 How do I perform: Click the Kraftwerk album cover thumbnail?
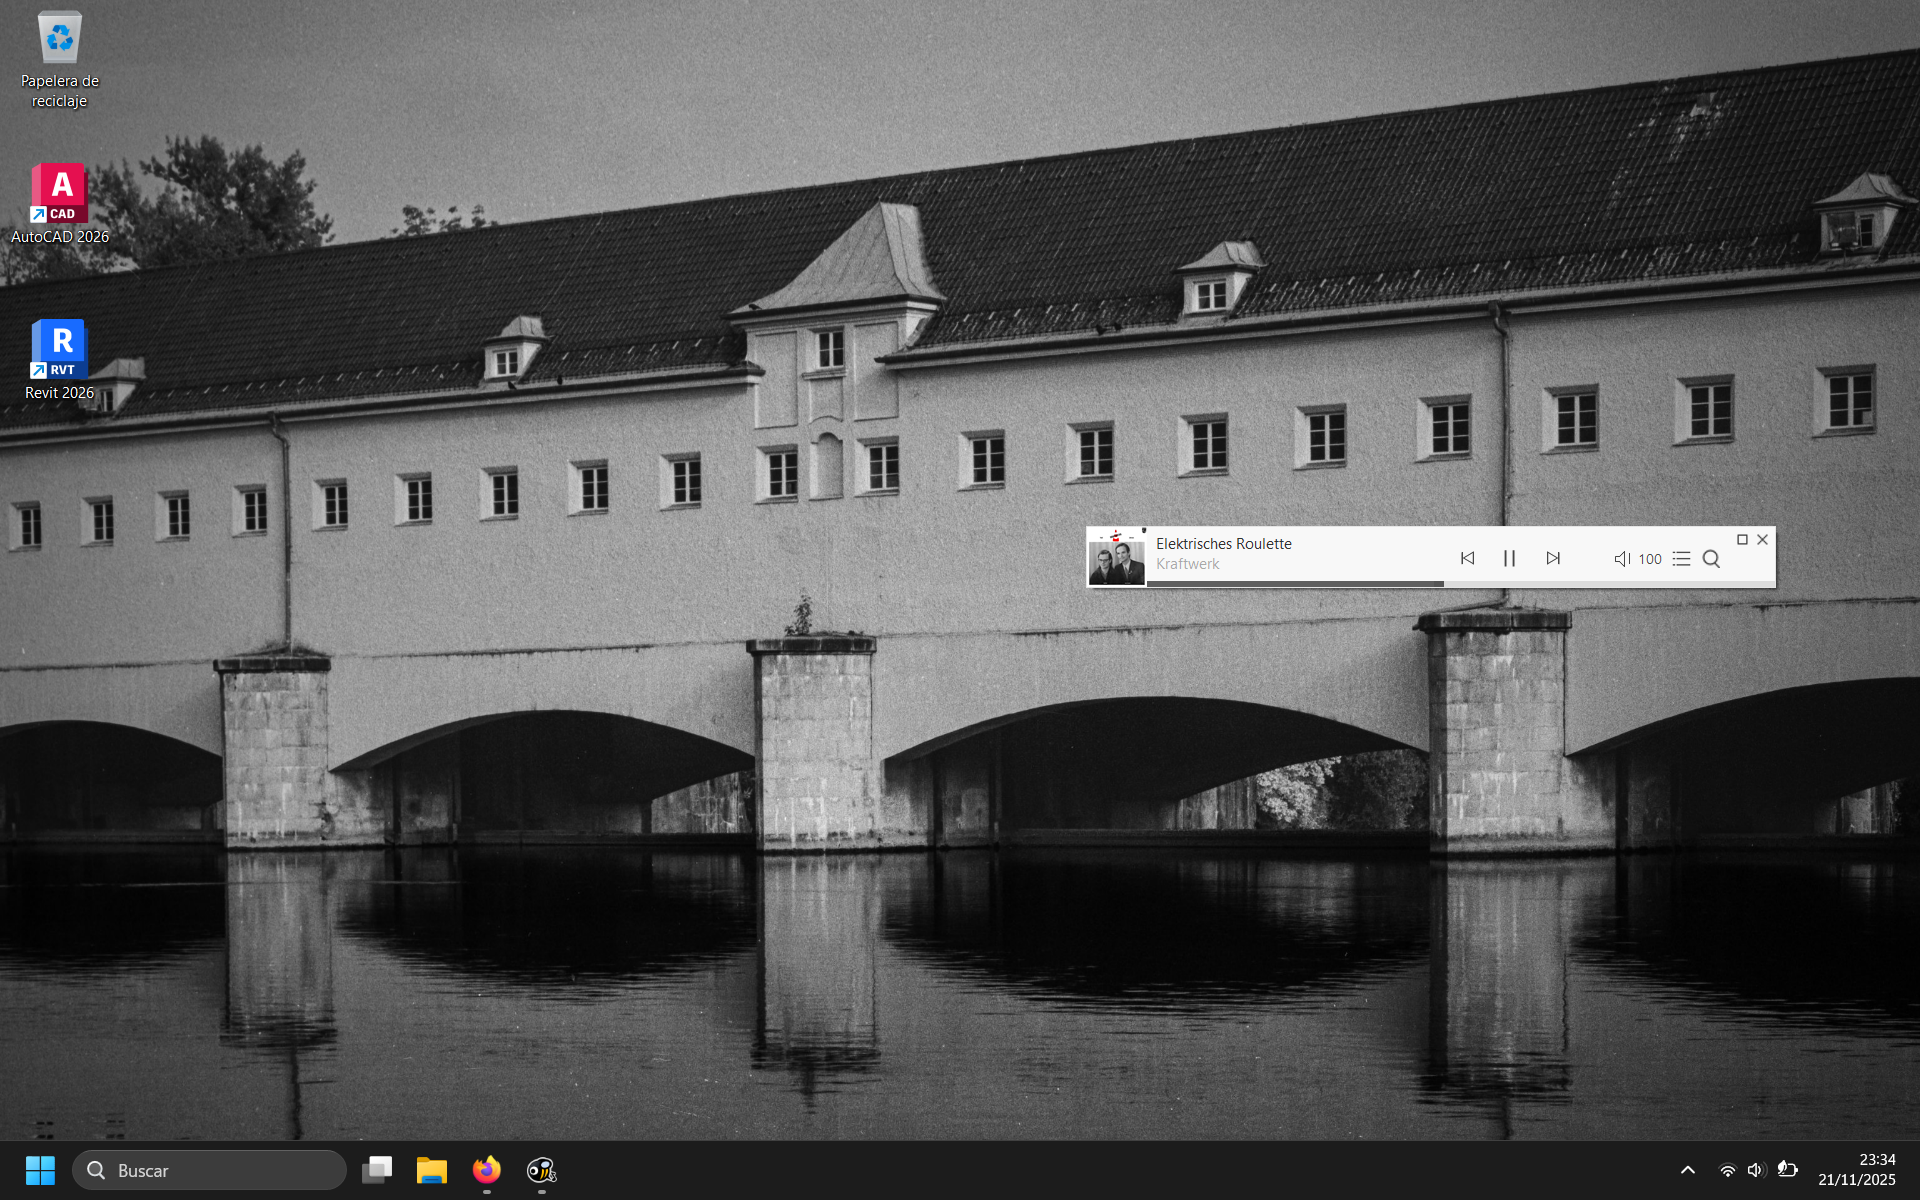click(x=1116, y=558)
